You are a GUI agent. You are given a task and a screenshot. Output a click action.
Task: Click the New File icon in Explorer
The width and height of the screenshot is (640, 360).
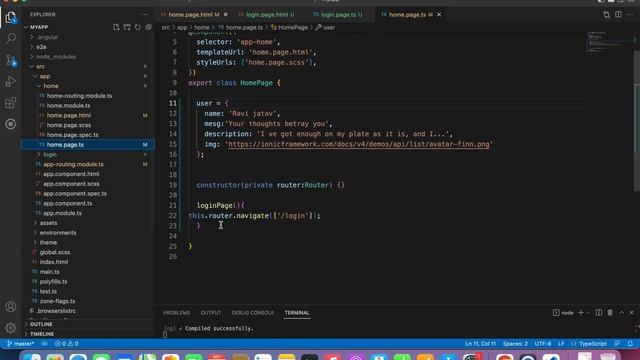(116, 27)
